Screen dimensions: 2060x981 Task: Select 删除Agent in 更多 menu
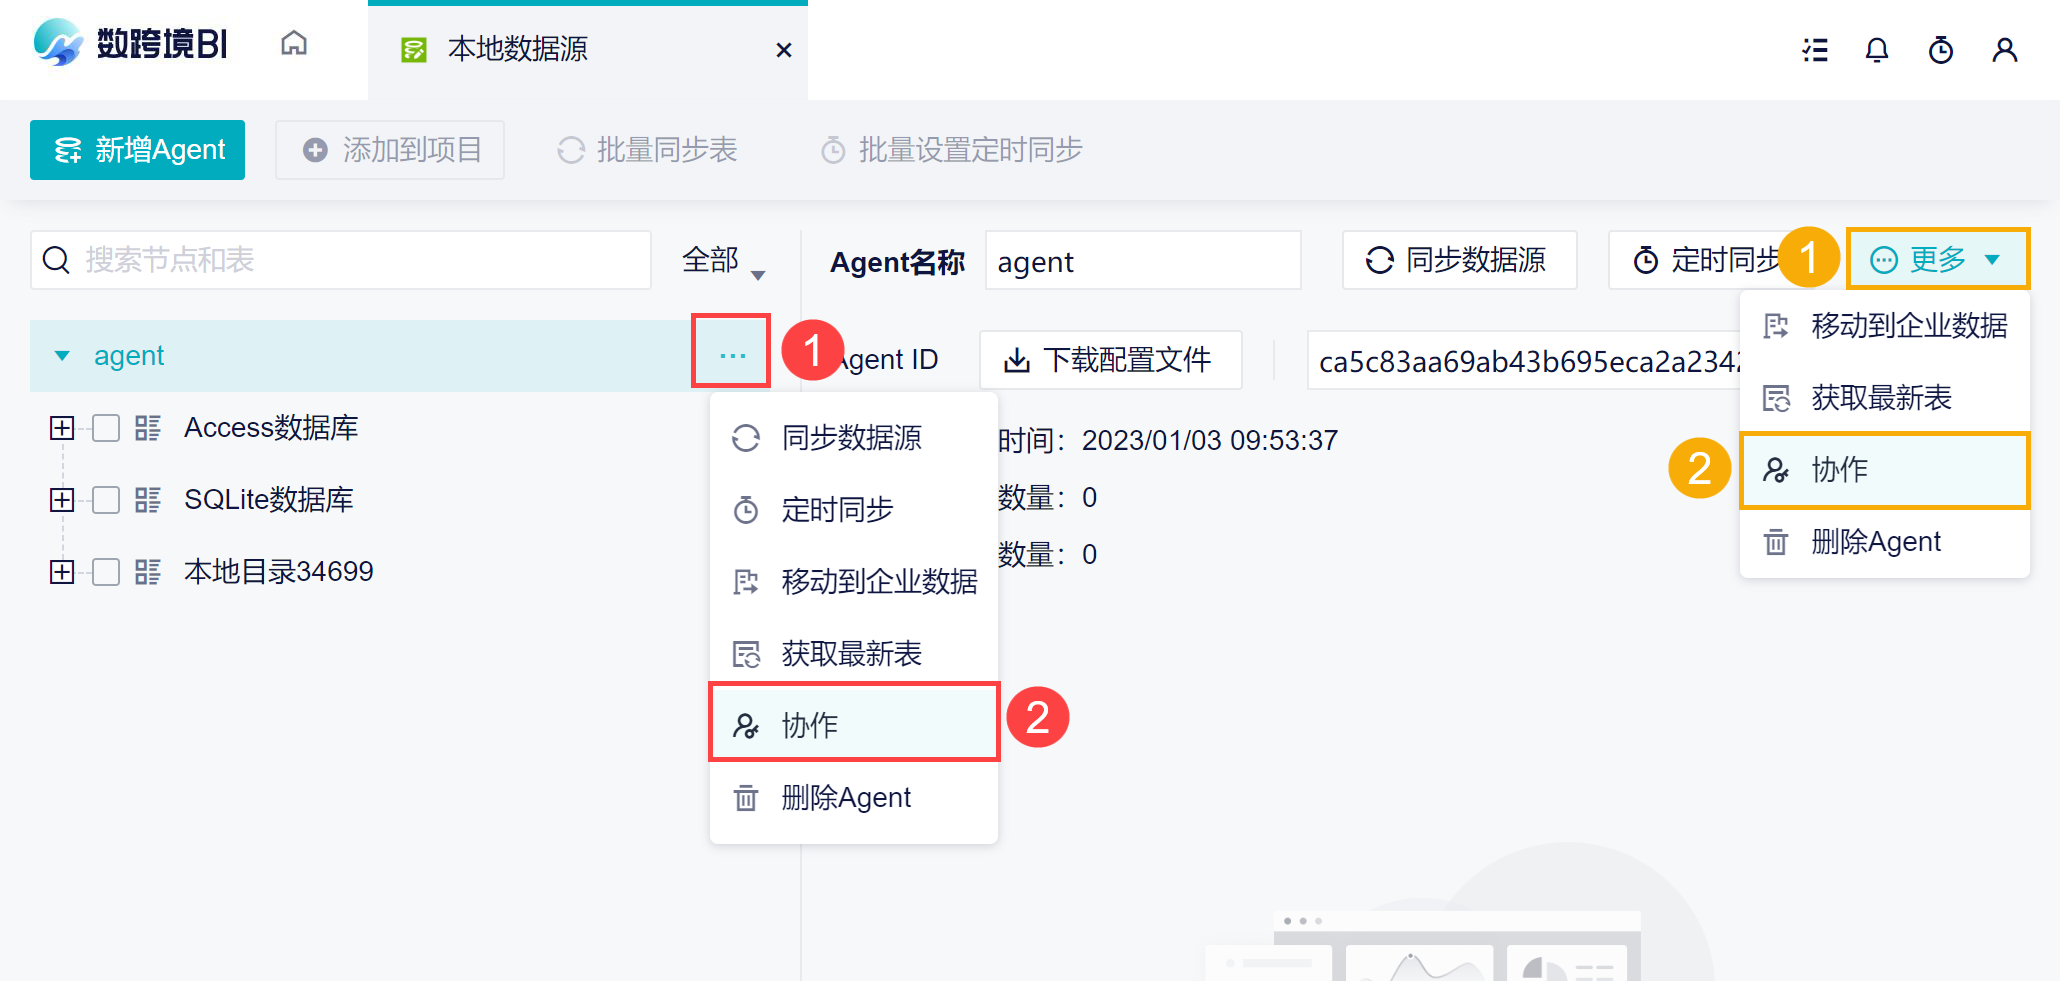1885,542
